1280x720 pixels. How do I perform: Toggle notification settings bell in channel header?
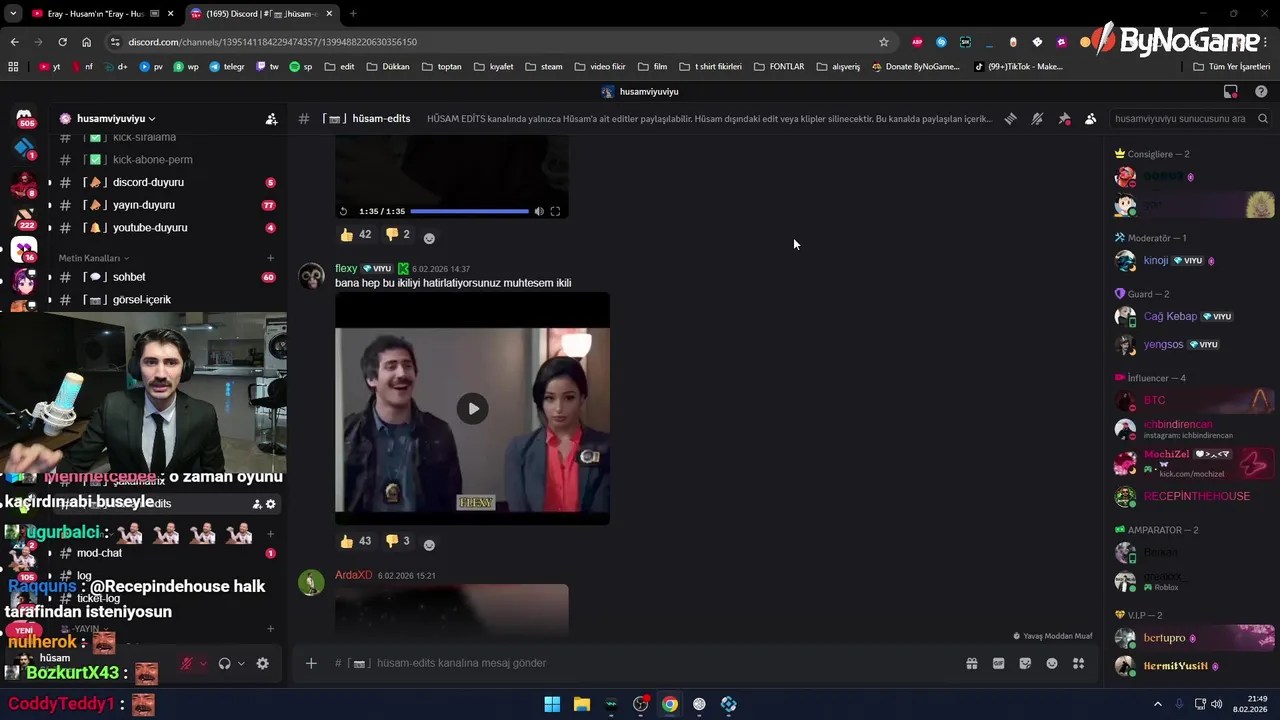(1037, 118)
